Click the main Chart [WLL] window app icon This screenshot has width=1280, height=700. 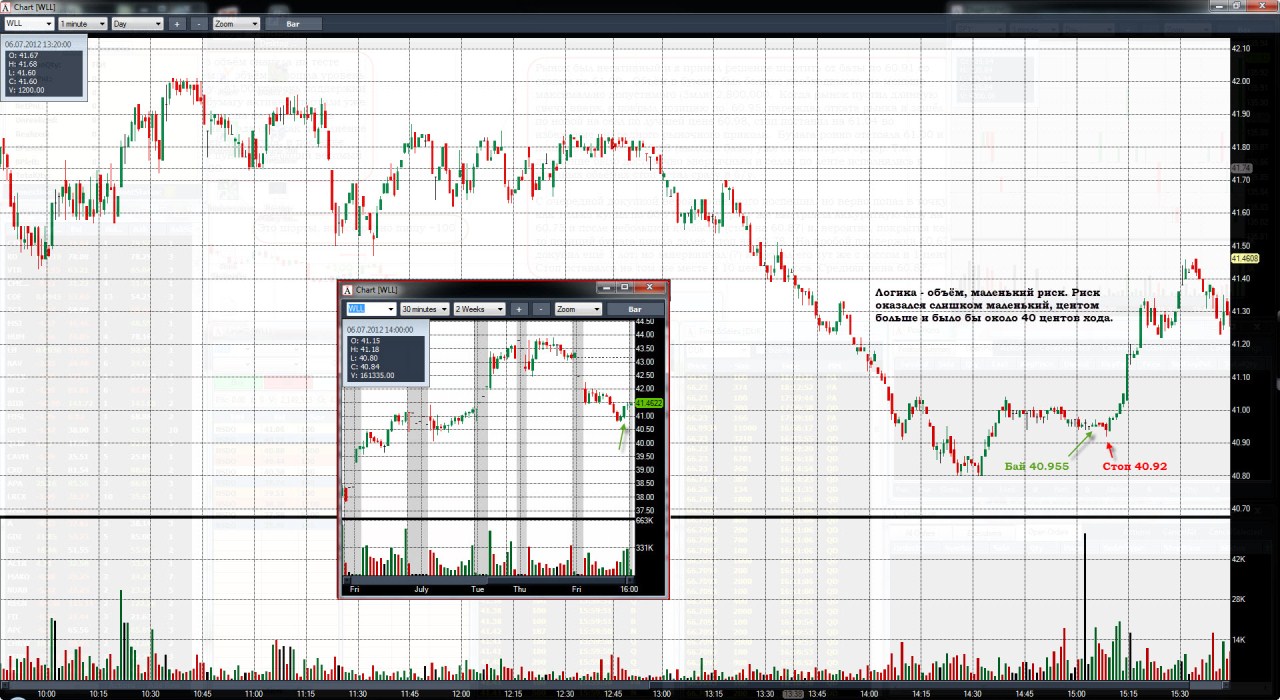tap(6, 6)
